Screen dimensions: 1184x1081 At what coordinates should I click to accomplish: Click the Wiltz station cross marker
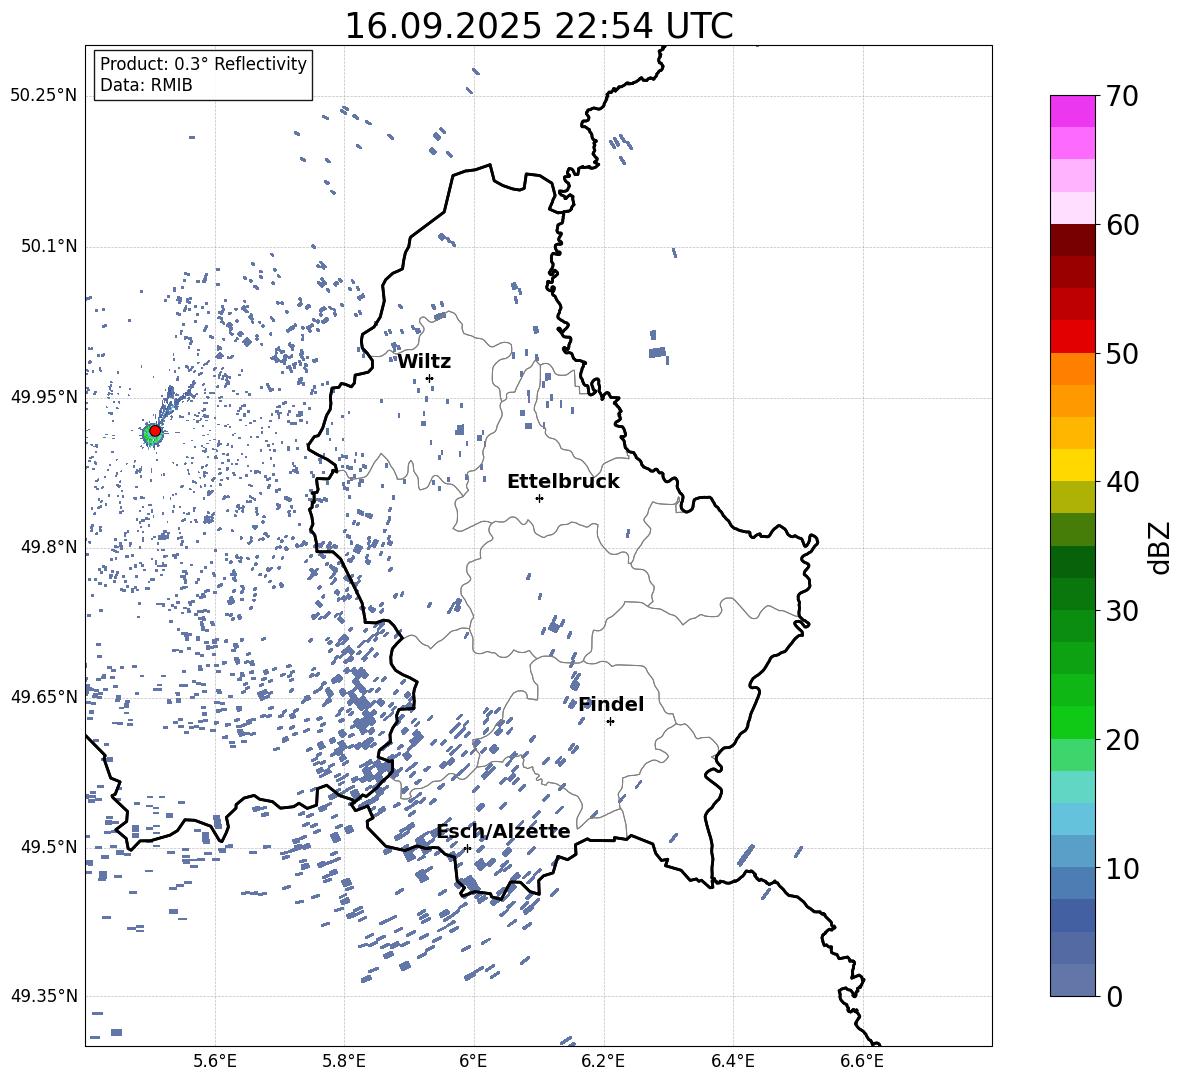[x=430, y=378]
